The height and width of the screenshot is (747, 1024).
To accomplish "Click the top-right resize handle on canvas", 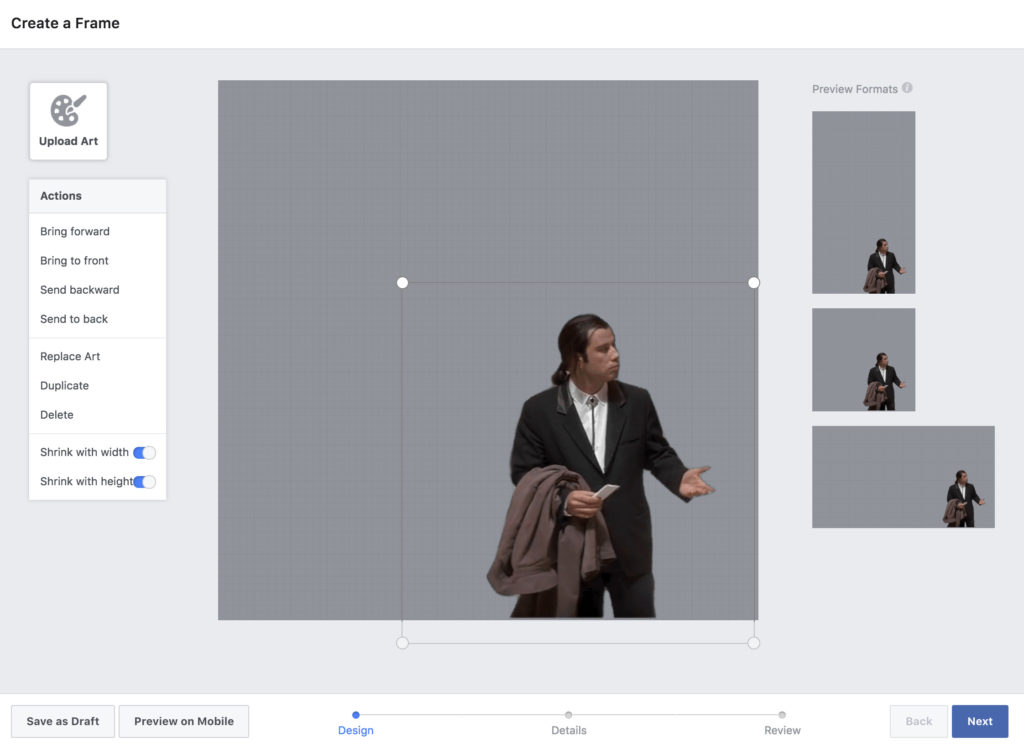I will coord(753,282).
